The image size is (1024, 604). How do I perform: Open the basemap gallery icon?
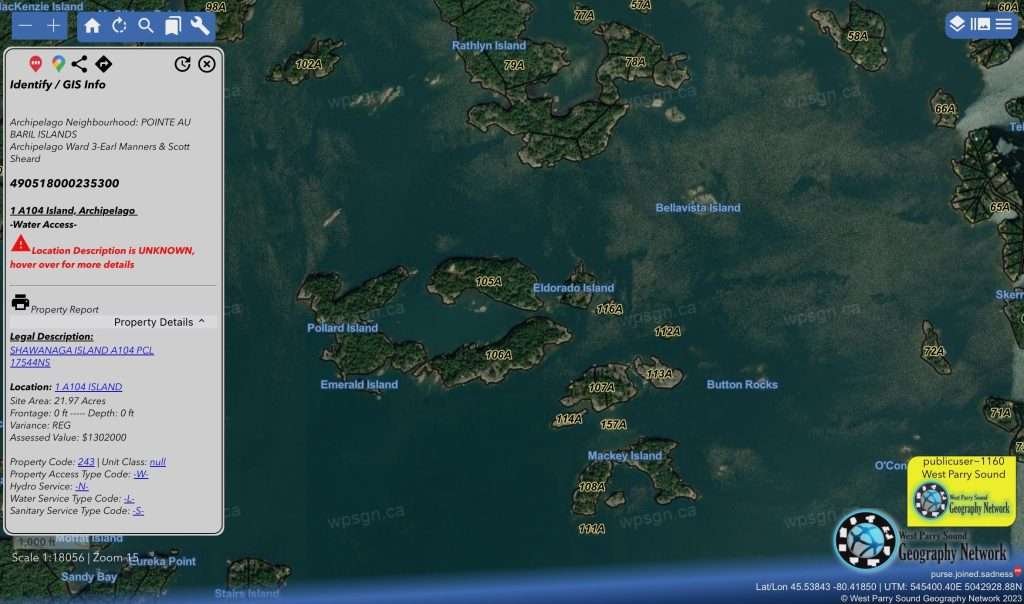pos(980,24)
